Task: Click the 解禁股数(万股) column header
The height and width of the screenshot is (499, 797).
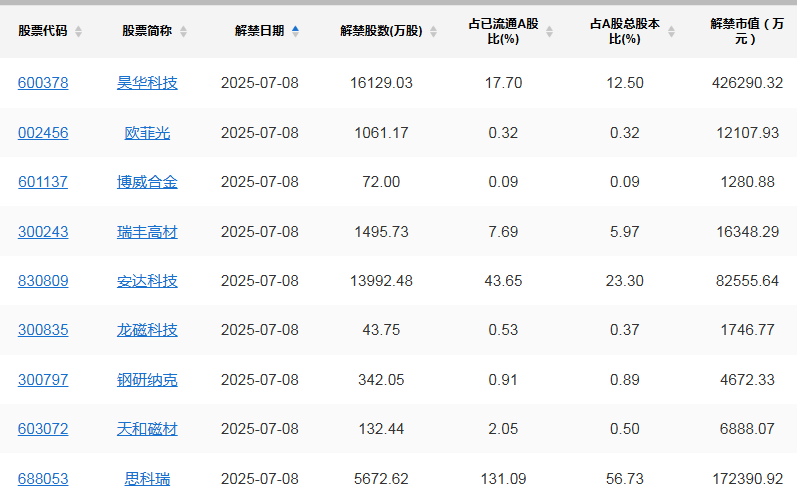Action: (381, 31)
